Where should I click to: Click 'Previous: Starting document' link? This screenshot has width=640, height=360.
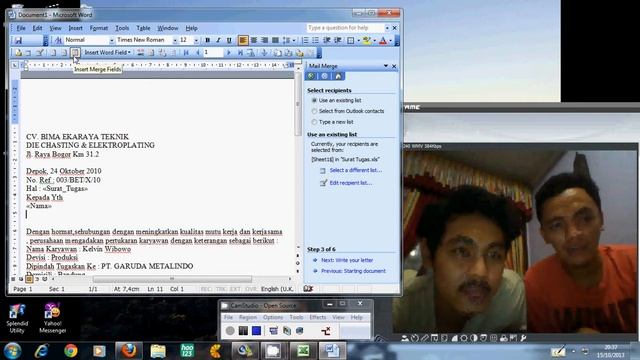353,271
